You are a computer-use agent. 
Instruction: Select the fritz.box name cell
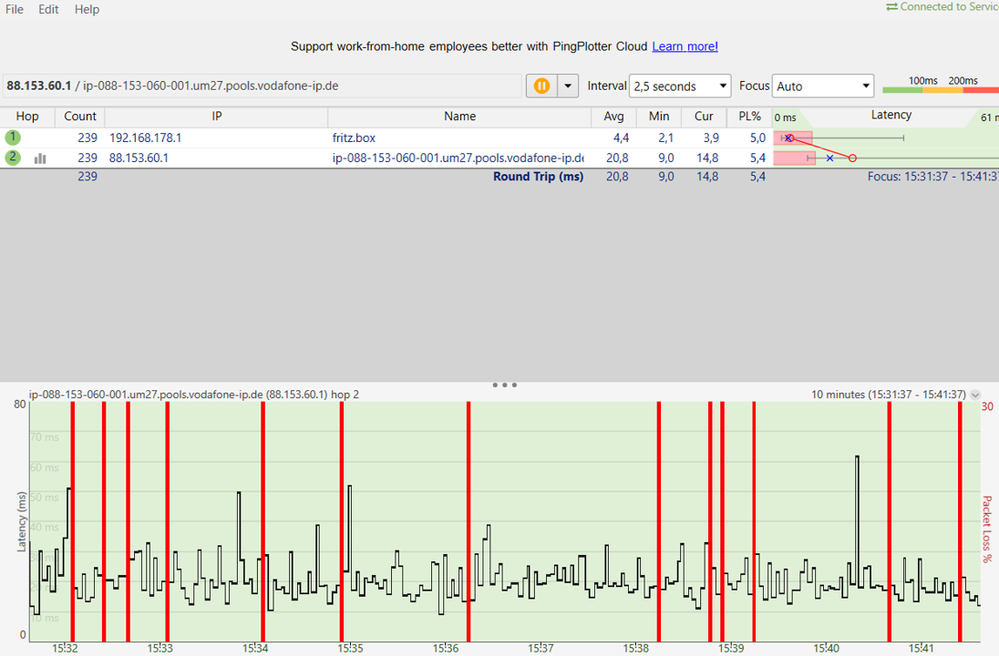click(354, 138)
